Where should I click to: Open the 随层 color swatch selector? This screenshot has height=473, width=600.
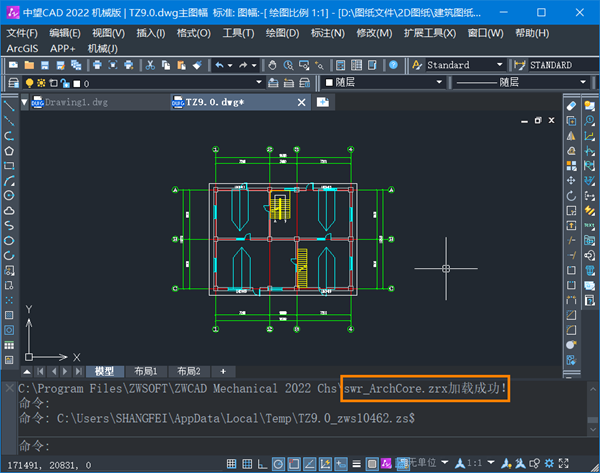pos(384,82)
